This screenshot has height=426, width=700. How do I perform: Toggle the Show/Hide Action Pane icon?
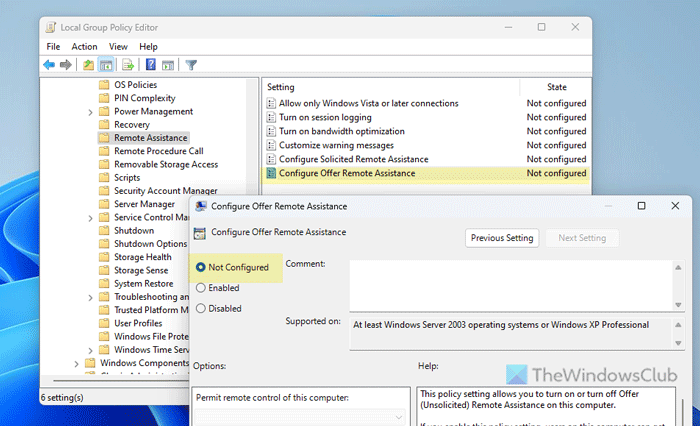coord(166,65)
